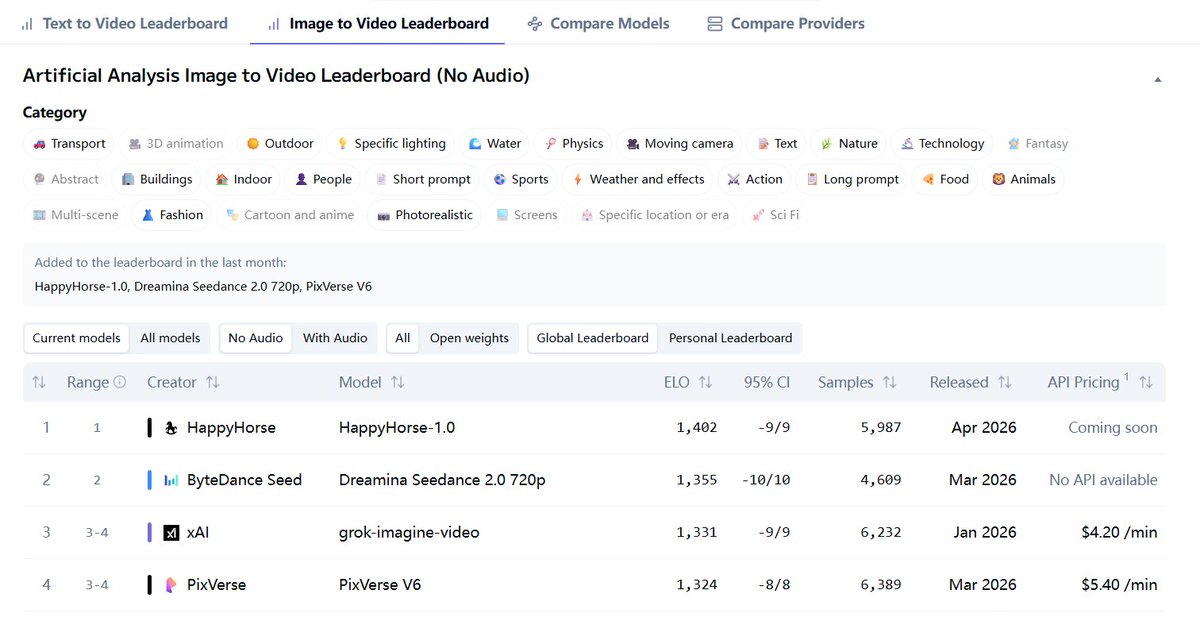Sort the table by Samples
This screenshot has height=617, width=1200.
(890, 382)
